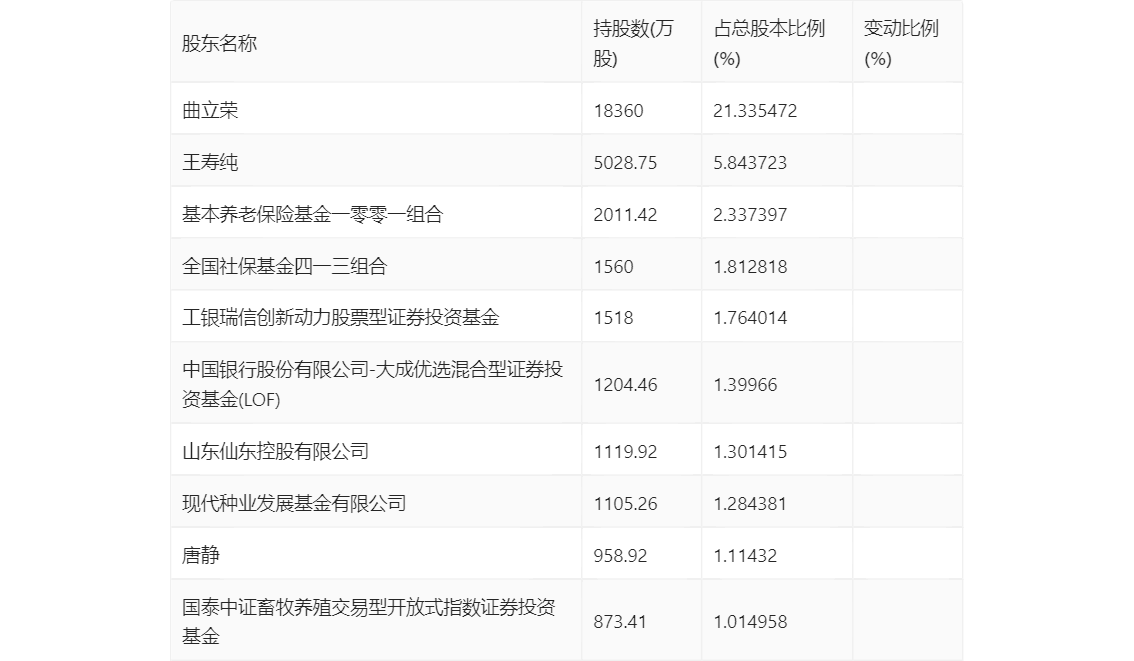
Task: Select the percentage 1.11432
Action: [x=745, y=556]
